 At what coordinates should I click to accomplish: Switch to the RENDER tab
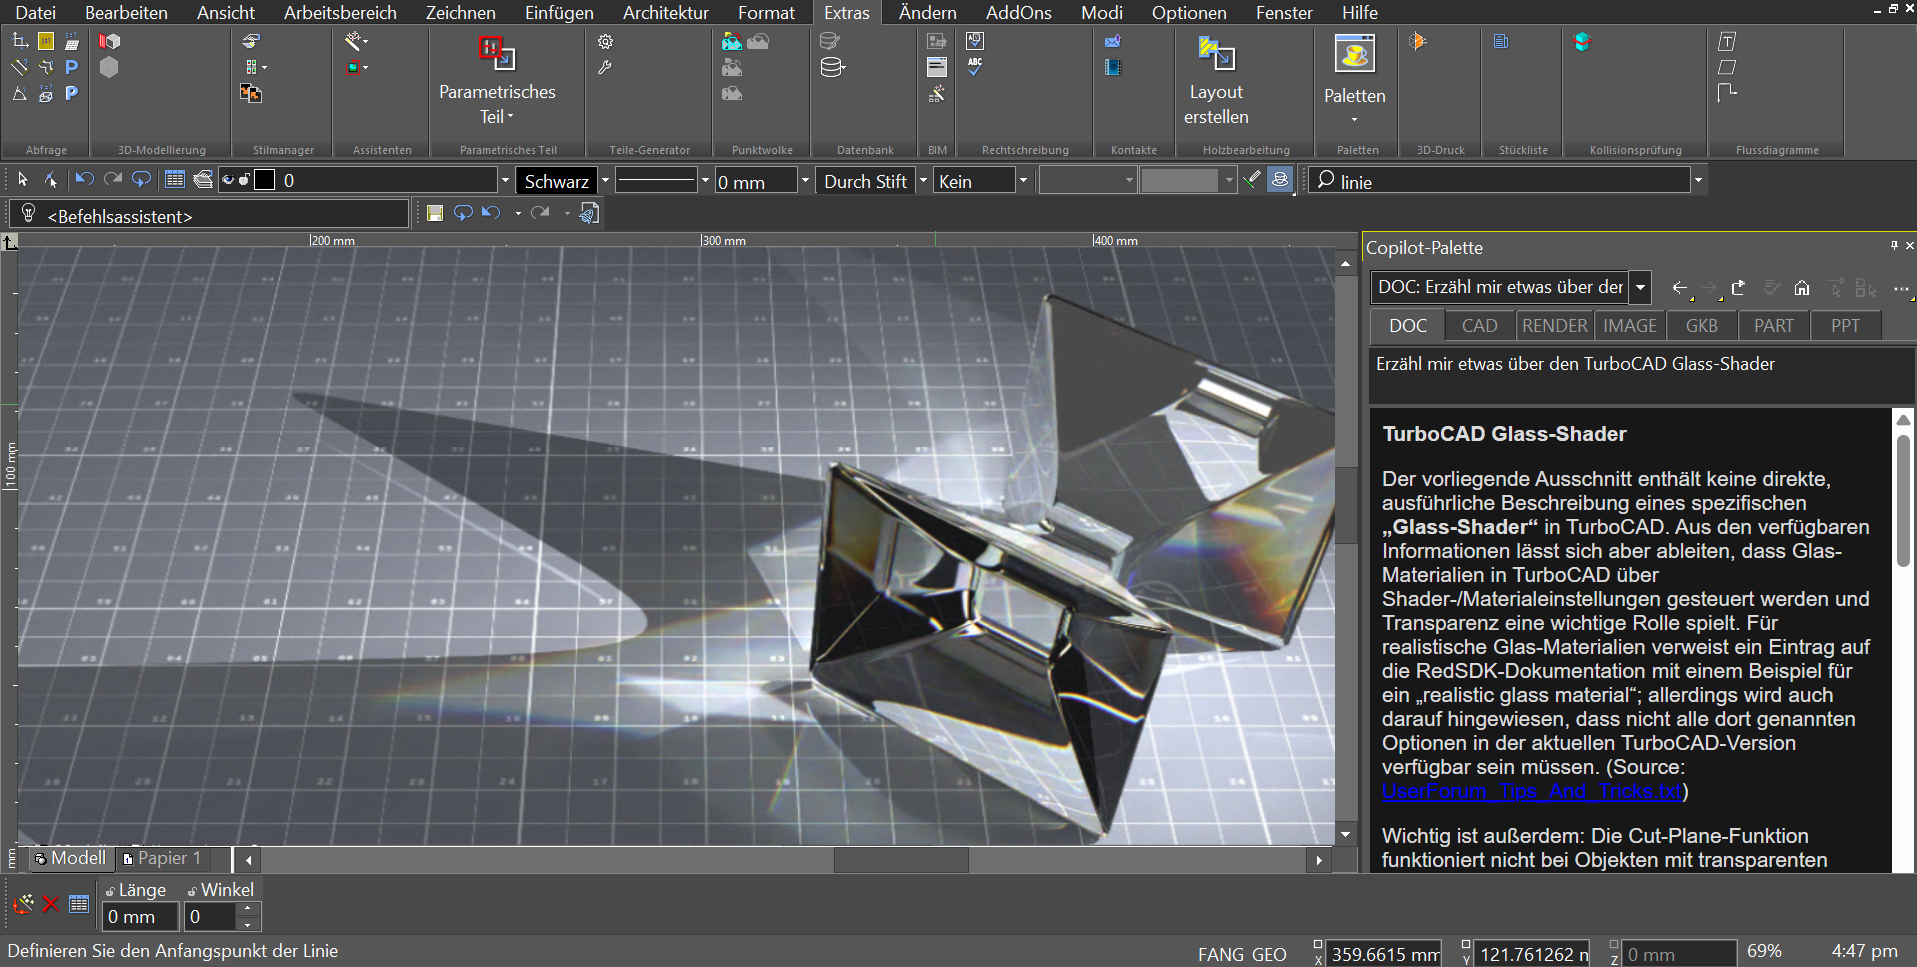click(x=1554, y=326)
